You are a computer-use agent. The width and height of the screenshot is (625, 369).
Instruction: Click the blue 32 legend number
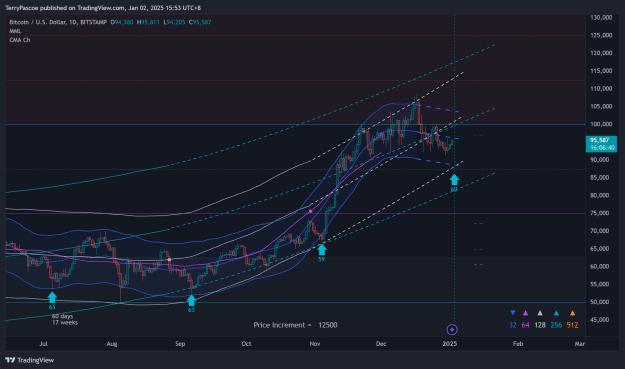coord(513,325)
